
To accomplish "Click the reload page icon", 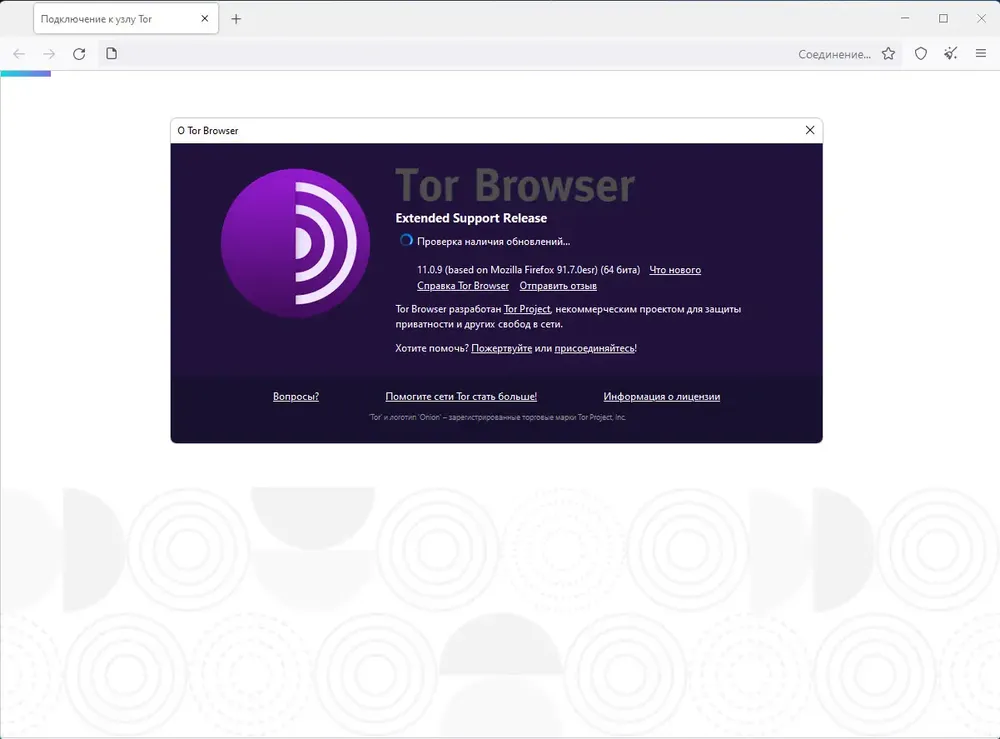I will (x=79, y=54).
